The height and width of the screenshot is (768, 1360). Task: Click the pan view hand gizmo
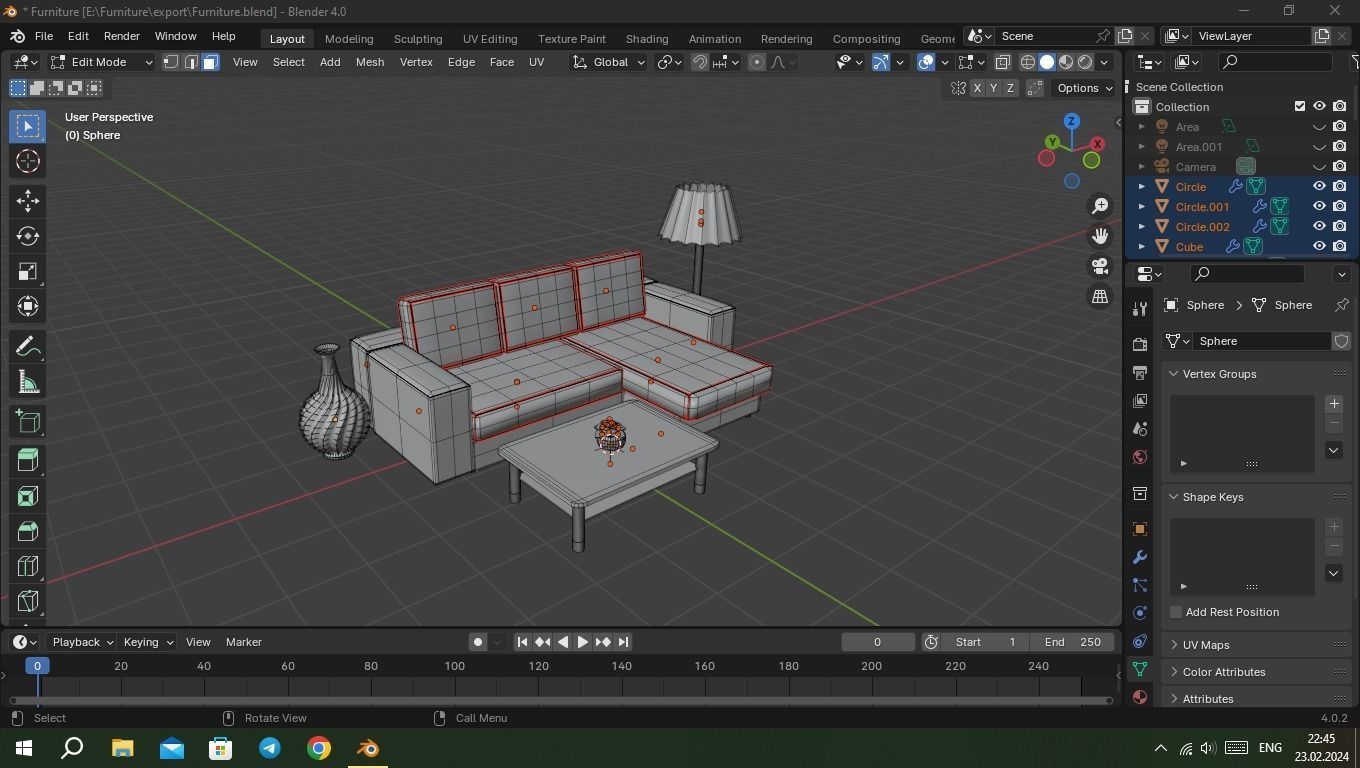pos(1100,236)
